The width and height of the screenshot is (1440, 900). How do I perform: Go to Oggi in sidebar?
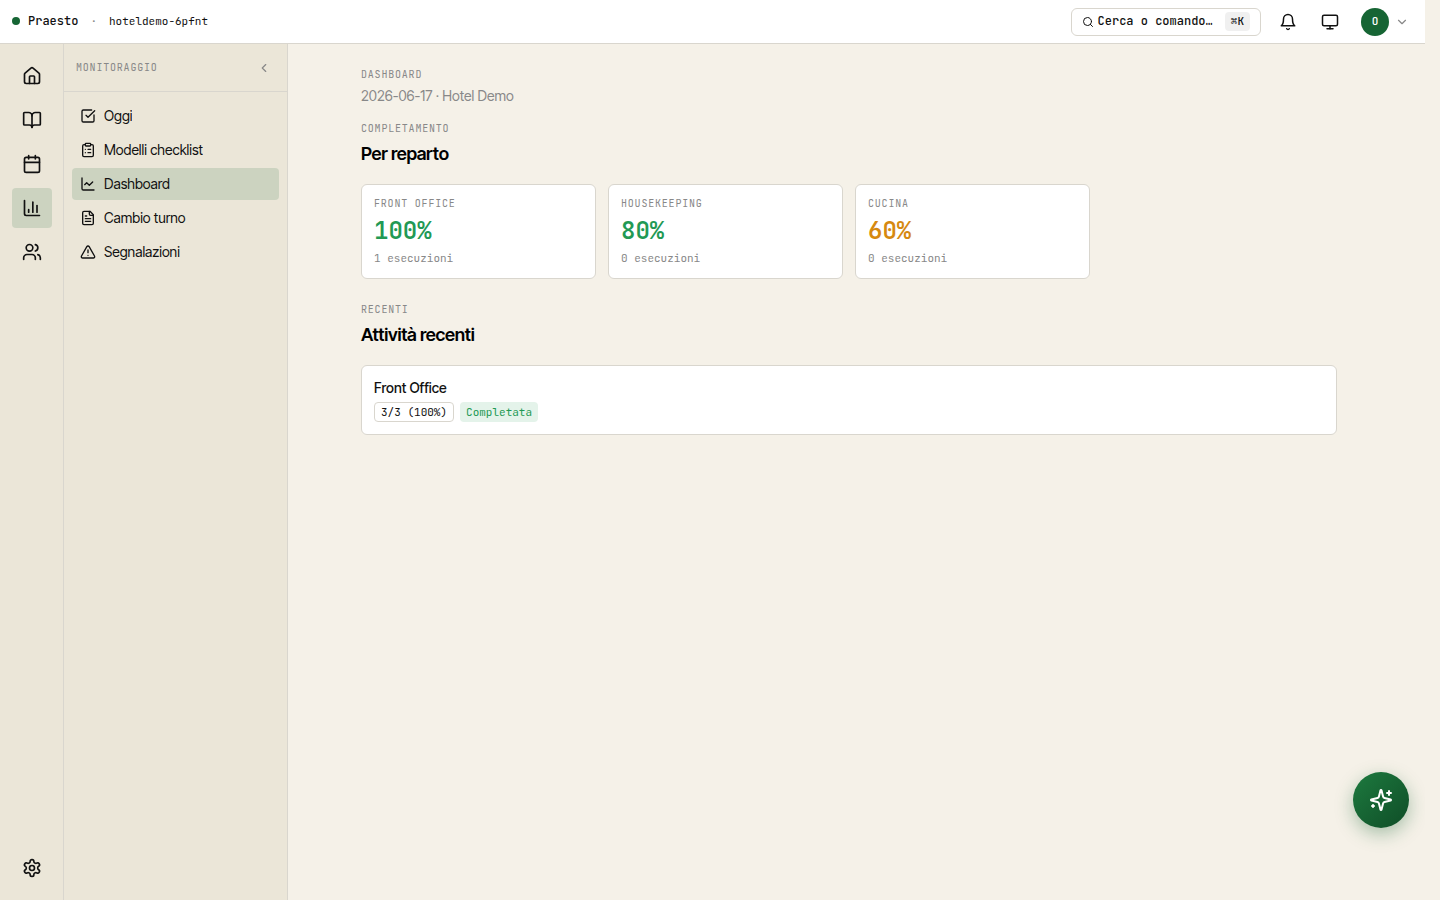point(175,116)
